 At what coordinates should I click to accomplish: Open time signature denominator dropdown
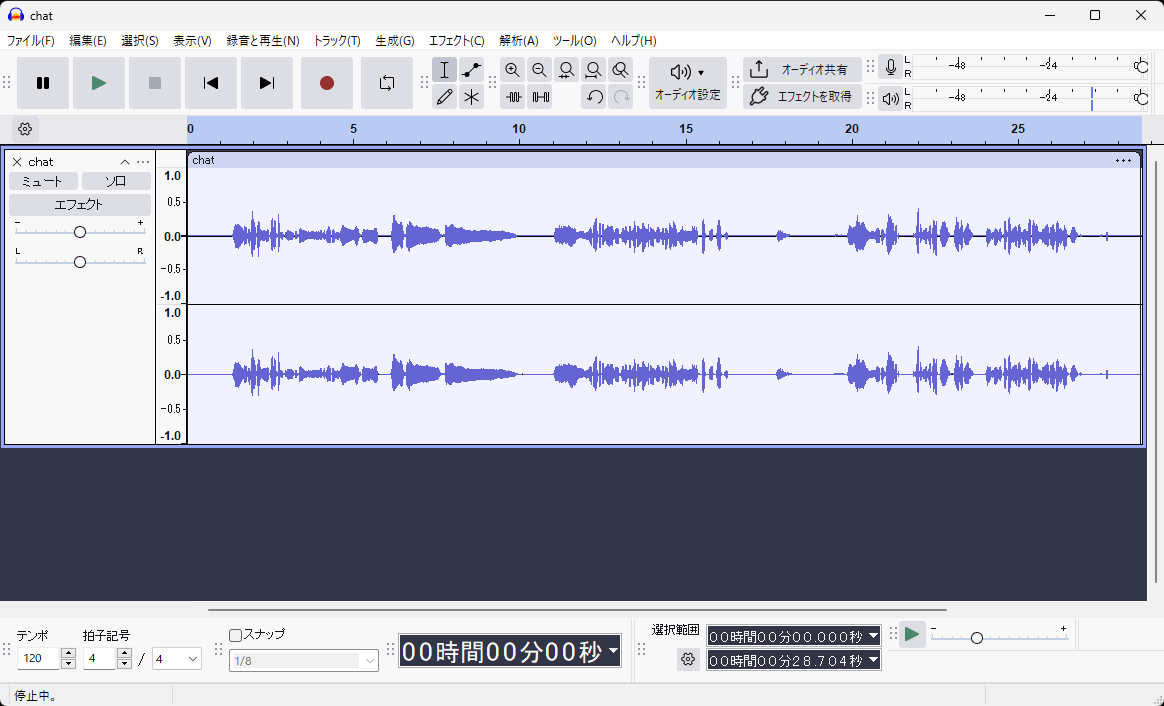(x=177, y=658)
